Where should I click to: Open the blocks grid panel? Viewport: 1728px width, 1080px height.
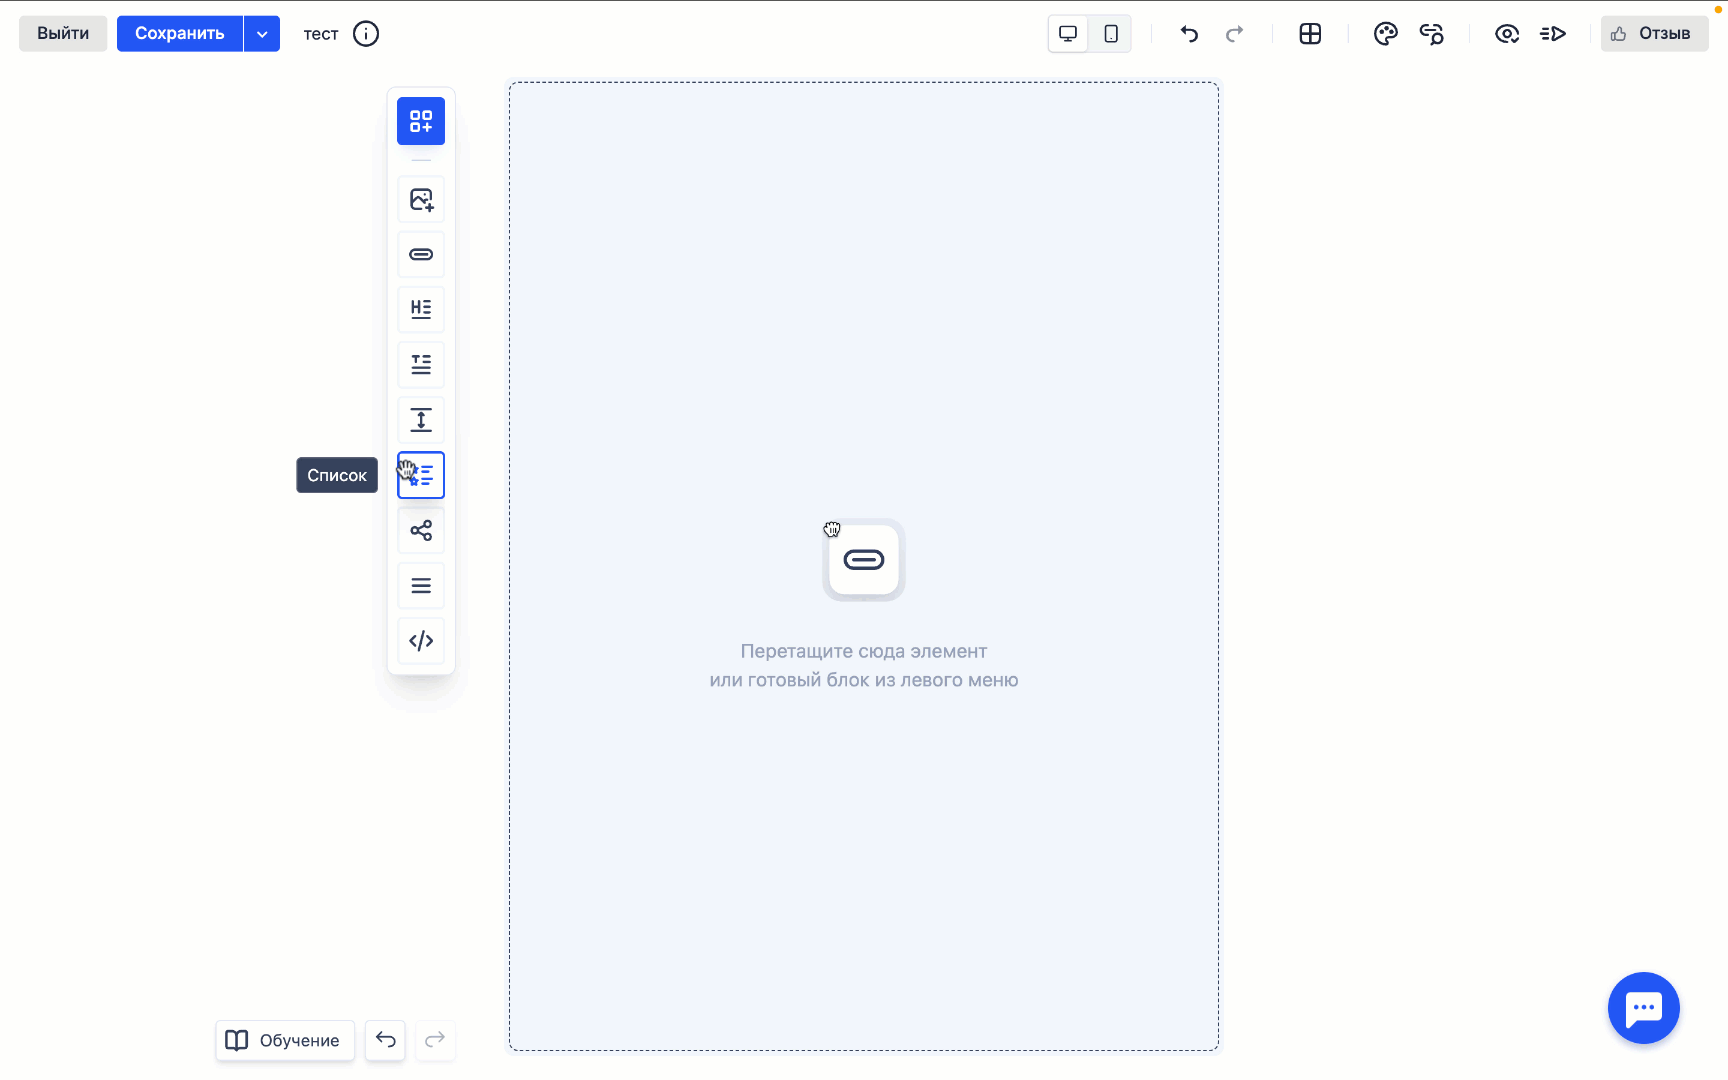pos(1310,33)
